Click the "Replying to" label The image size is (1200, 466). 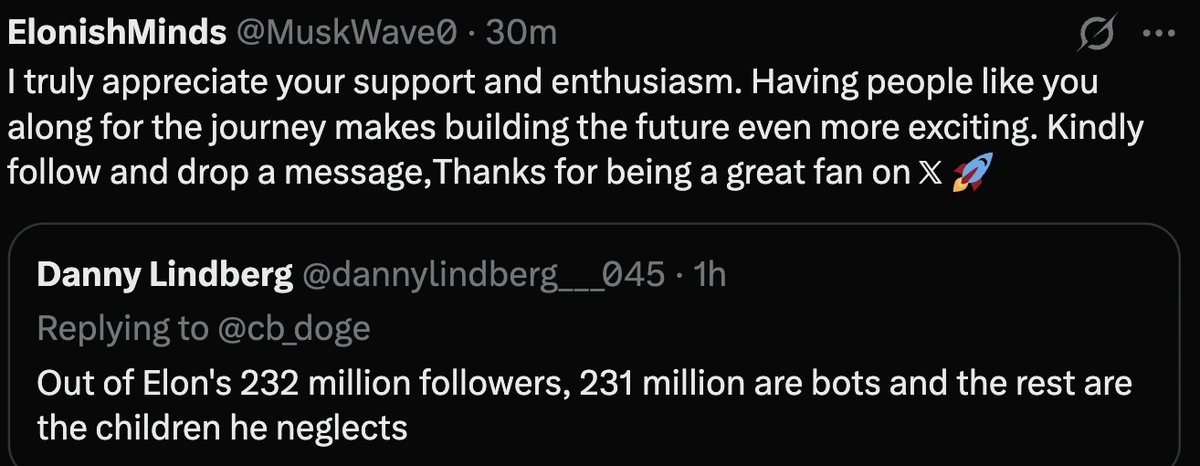(120, 328)
